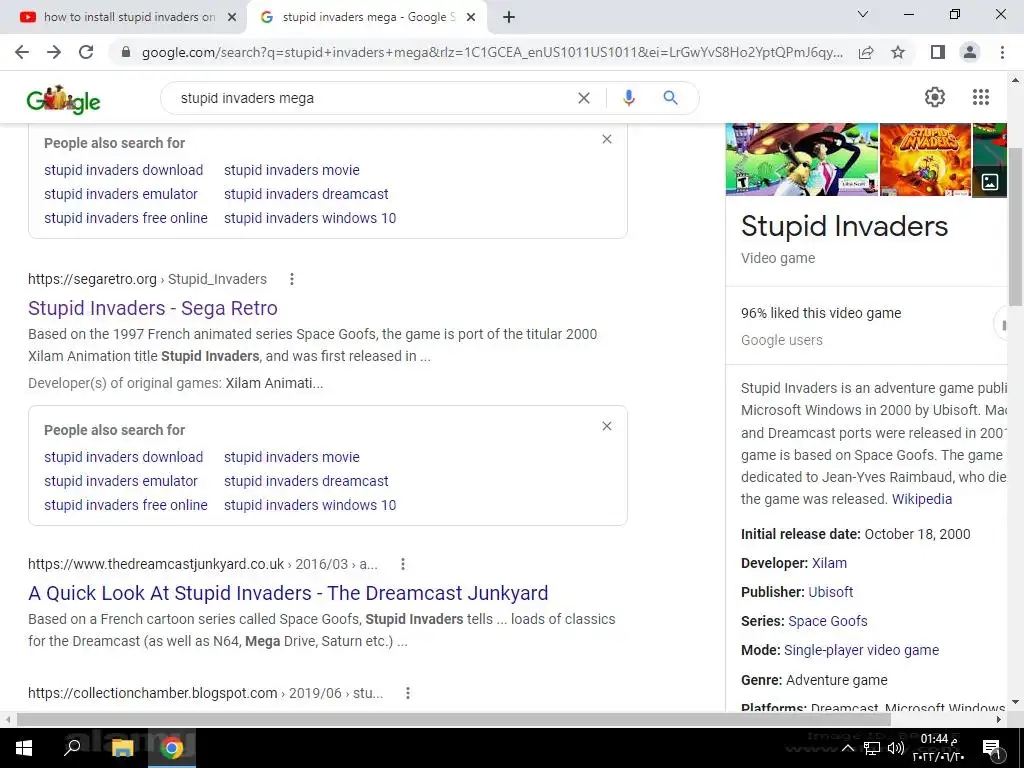Open Chrome three-dot menu
The width and height of the screenshot is (1024, 768).
click(1002, 52)
